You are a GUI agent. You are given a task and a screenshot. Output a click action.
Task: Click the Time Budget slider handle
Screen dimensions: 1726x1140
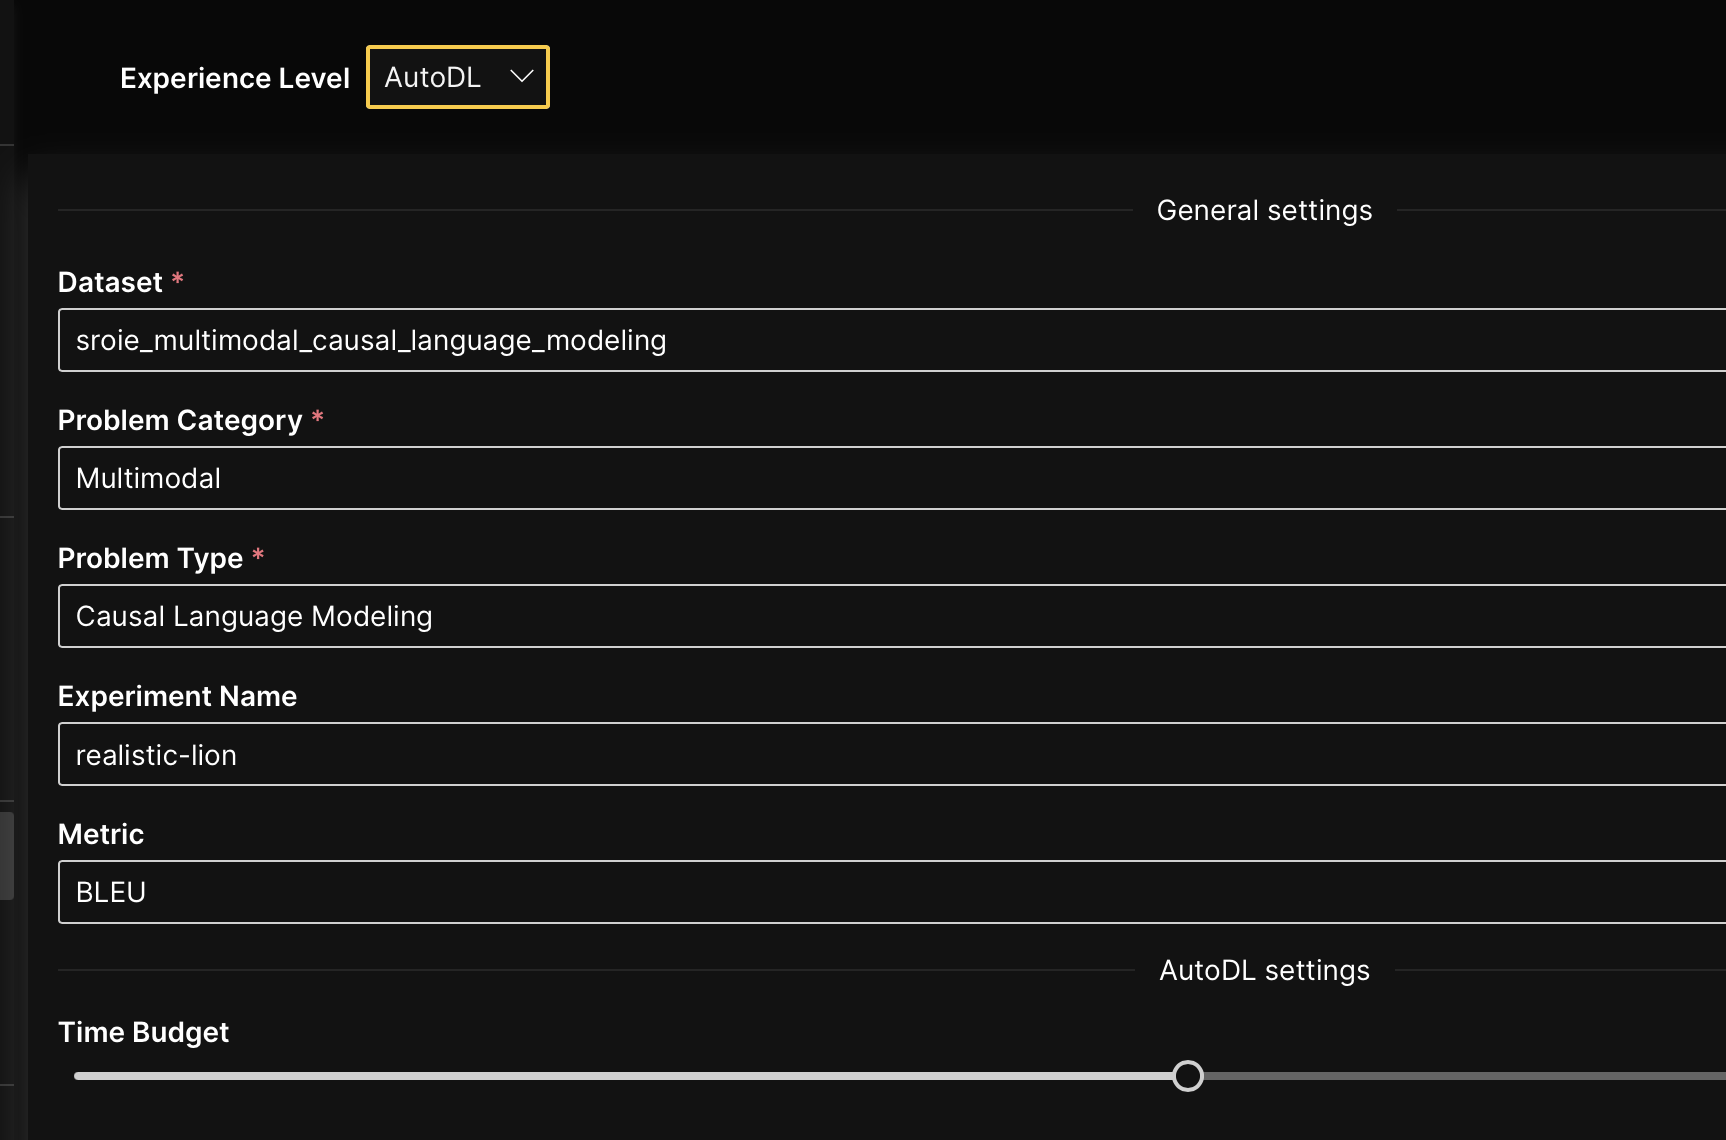pyautogui.click(x=1187, y=1075)
